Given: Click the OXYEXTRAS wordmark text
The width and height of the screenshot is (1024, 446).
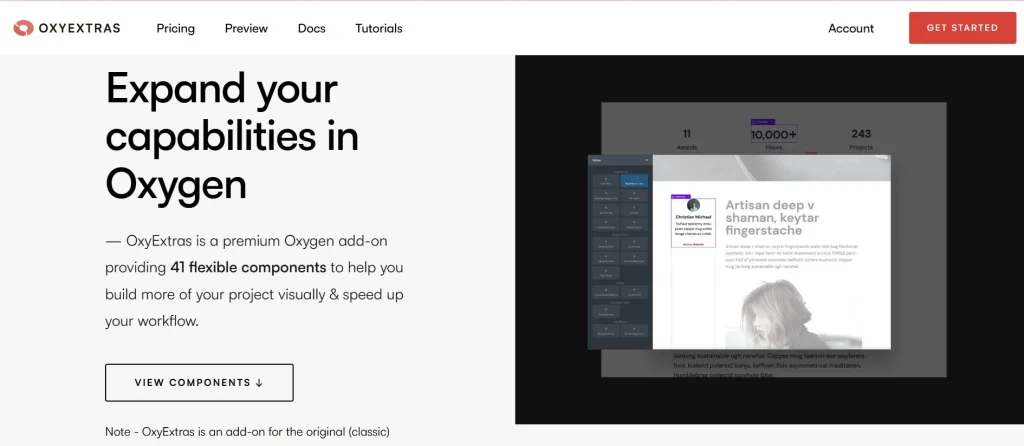Looking at the screenshot, I should pyautogui.click(x=79, y=28).
